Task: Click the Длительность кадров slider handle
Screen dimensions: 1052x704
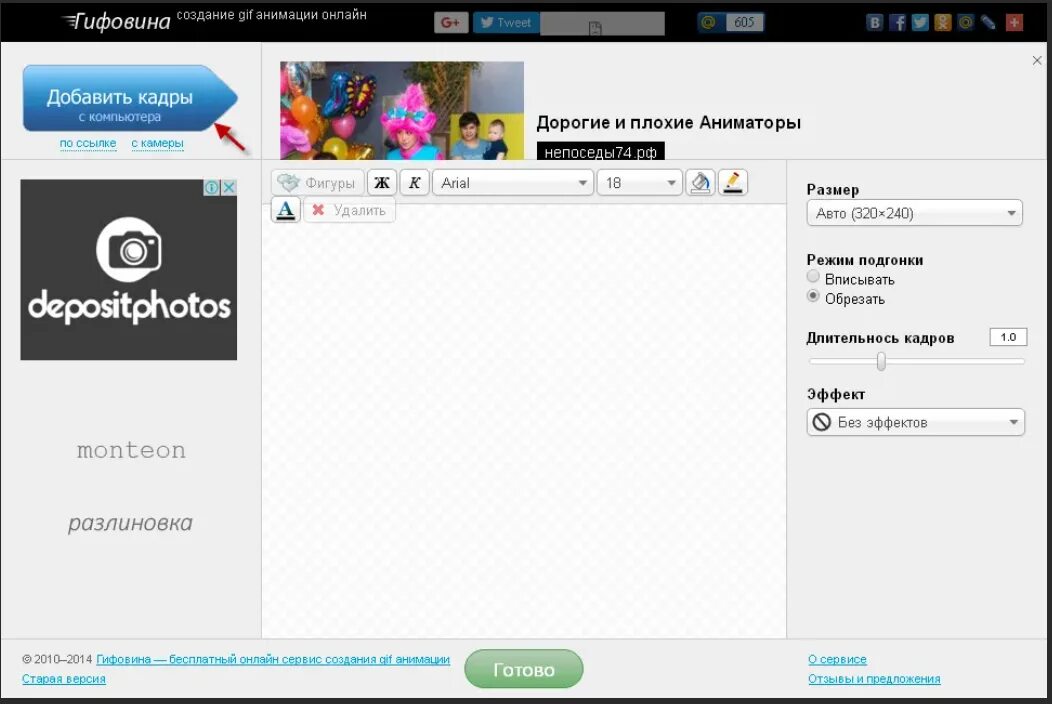Action: point(881,361)
